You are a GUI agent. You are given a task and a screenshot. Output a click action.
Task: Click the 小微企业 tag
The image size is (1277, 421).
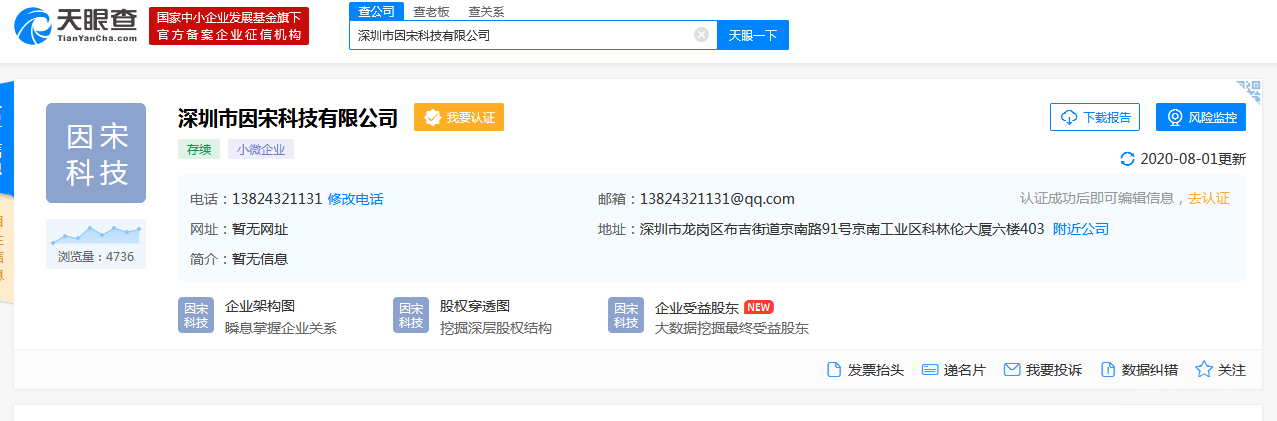pos(261,149)
